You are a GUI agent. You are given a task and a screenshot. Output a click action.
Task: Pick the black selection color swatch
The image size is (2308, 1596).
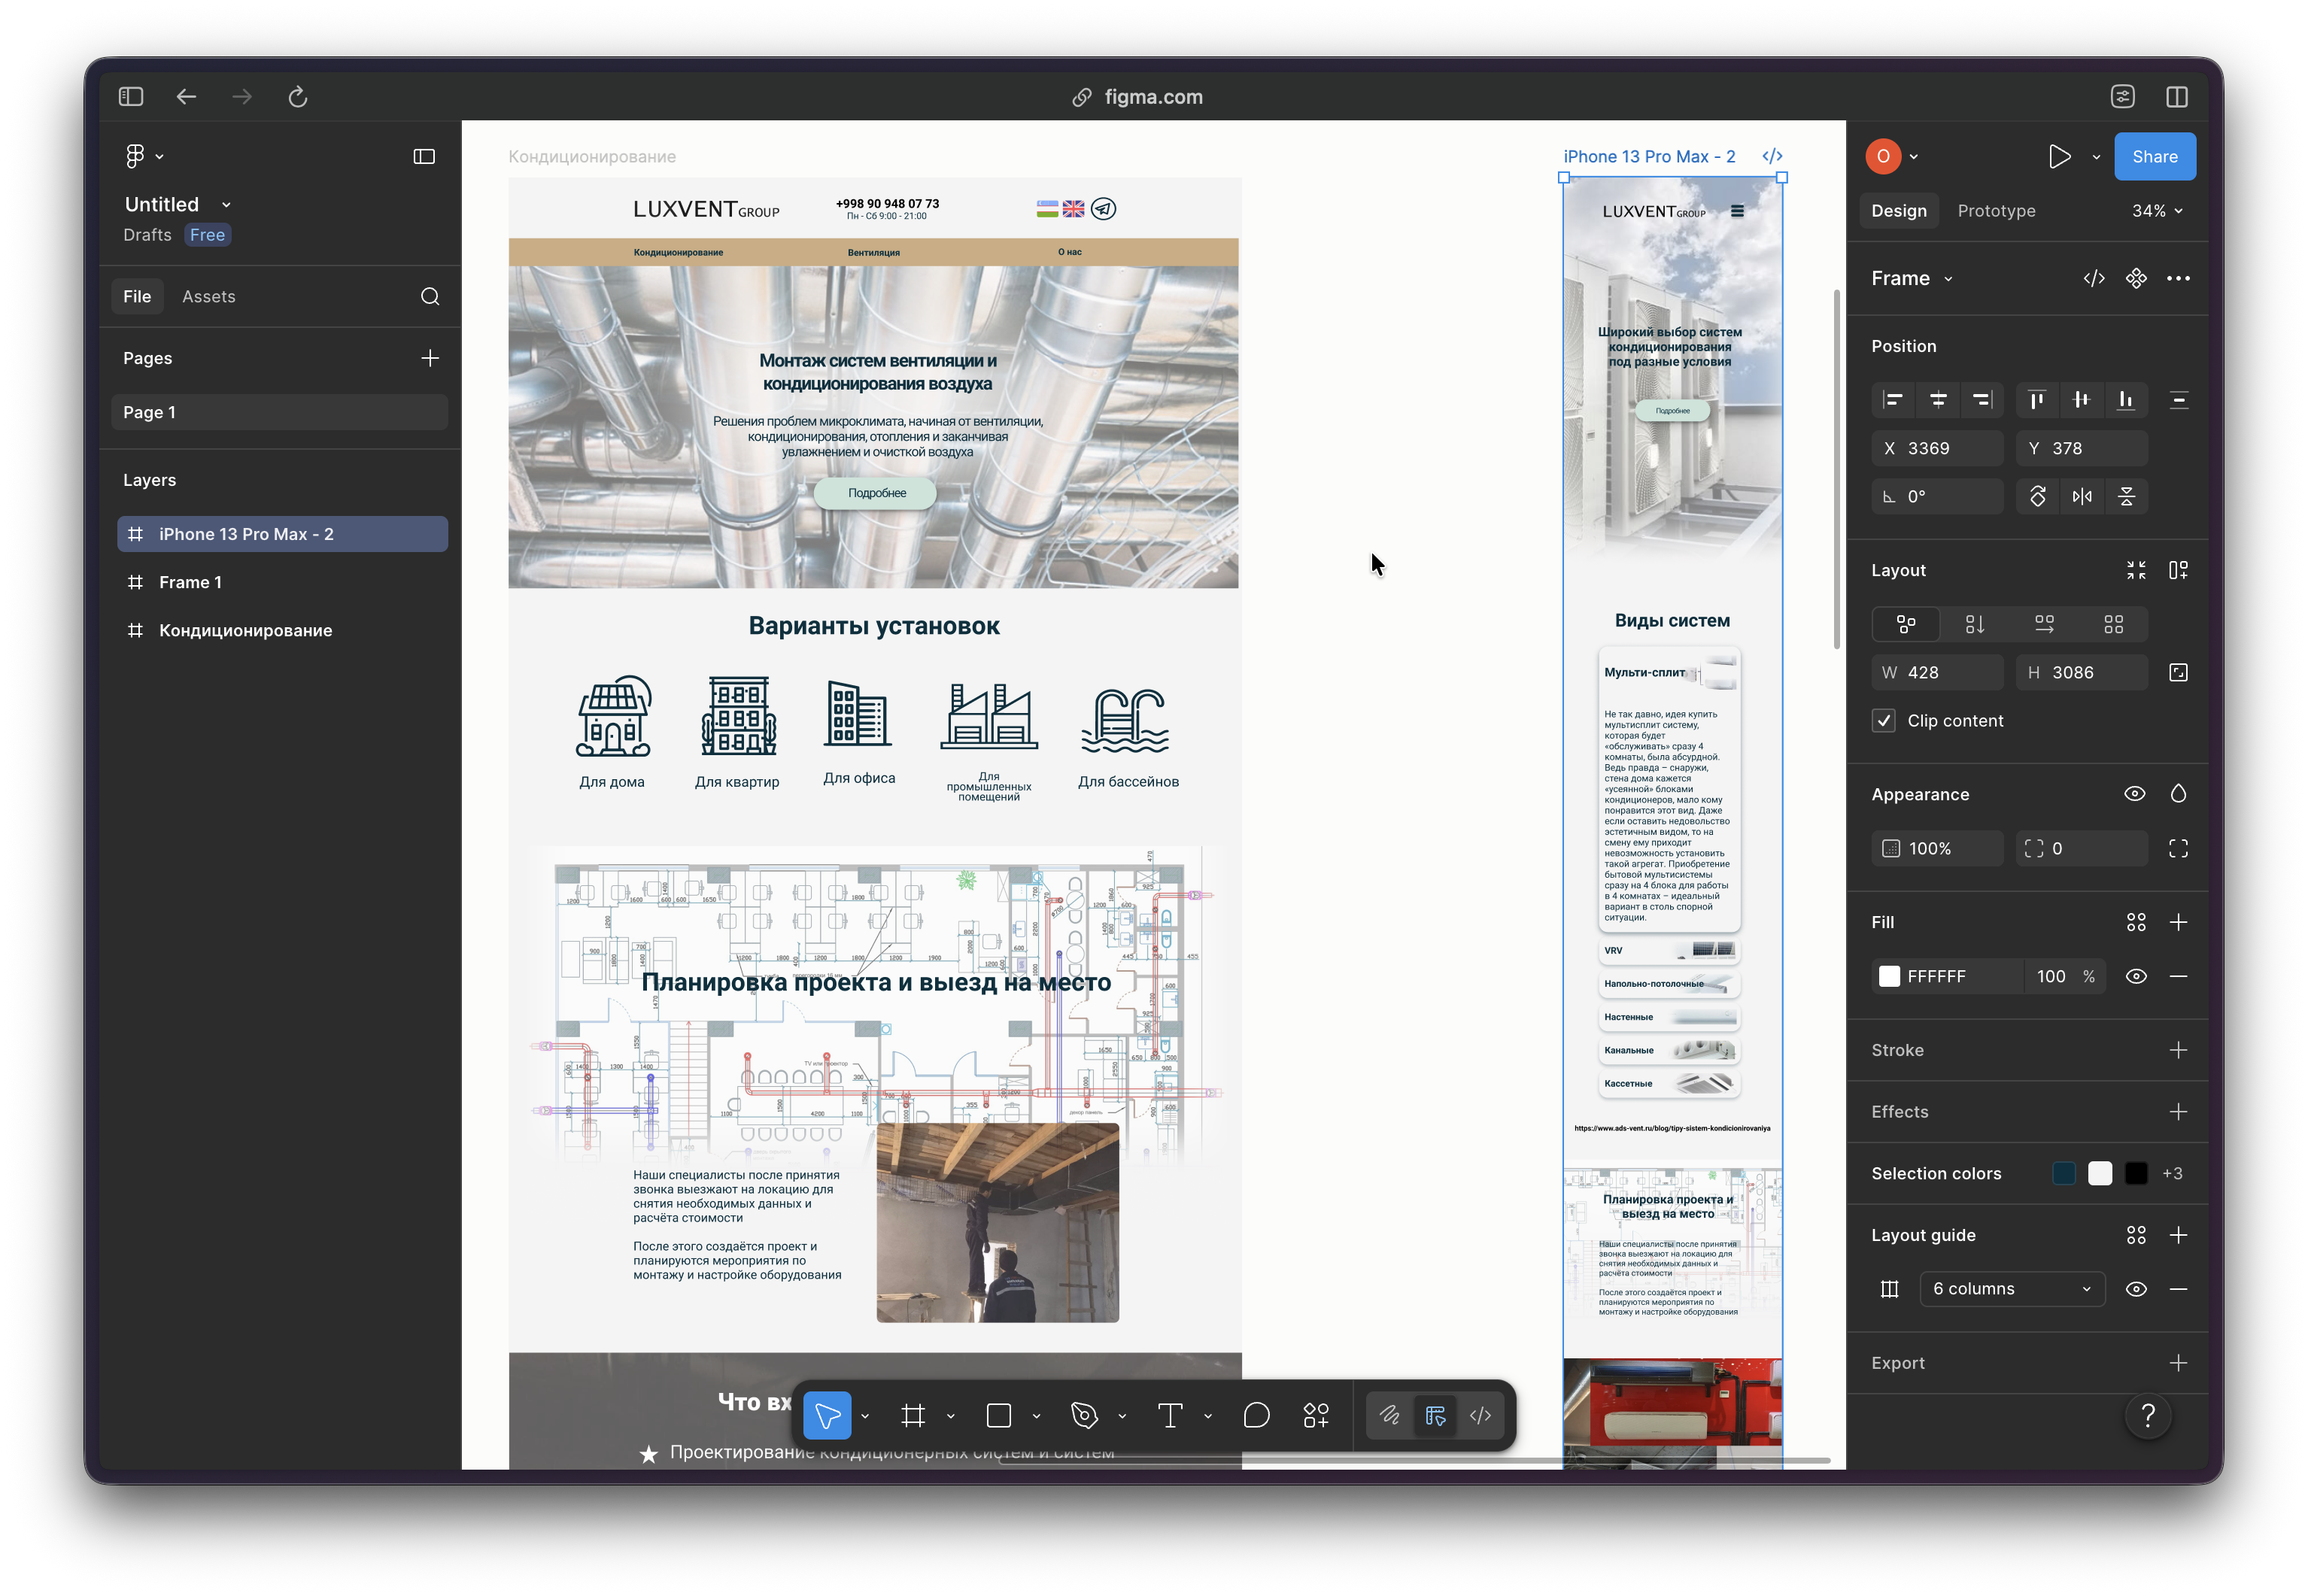point(2135,1173)
